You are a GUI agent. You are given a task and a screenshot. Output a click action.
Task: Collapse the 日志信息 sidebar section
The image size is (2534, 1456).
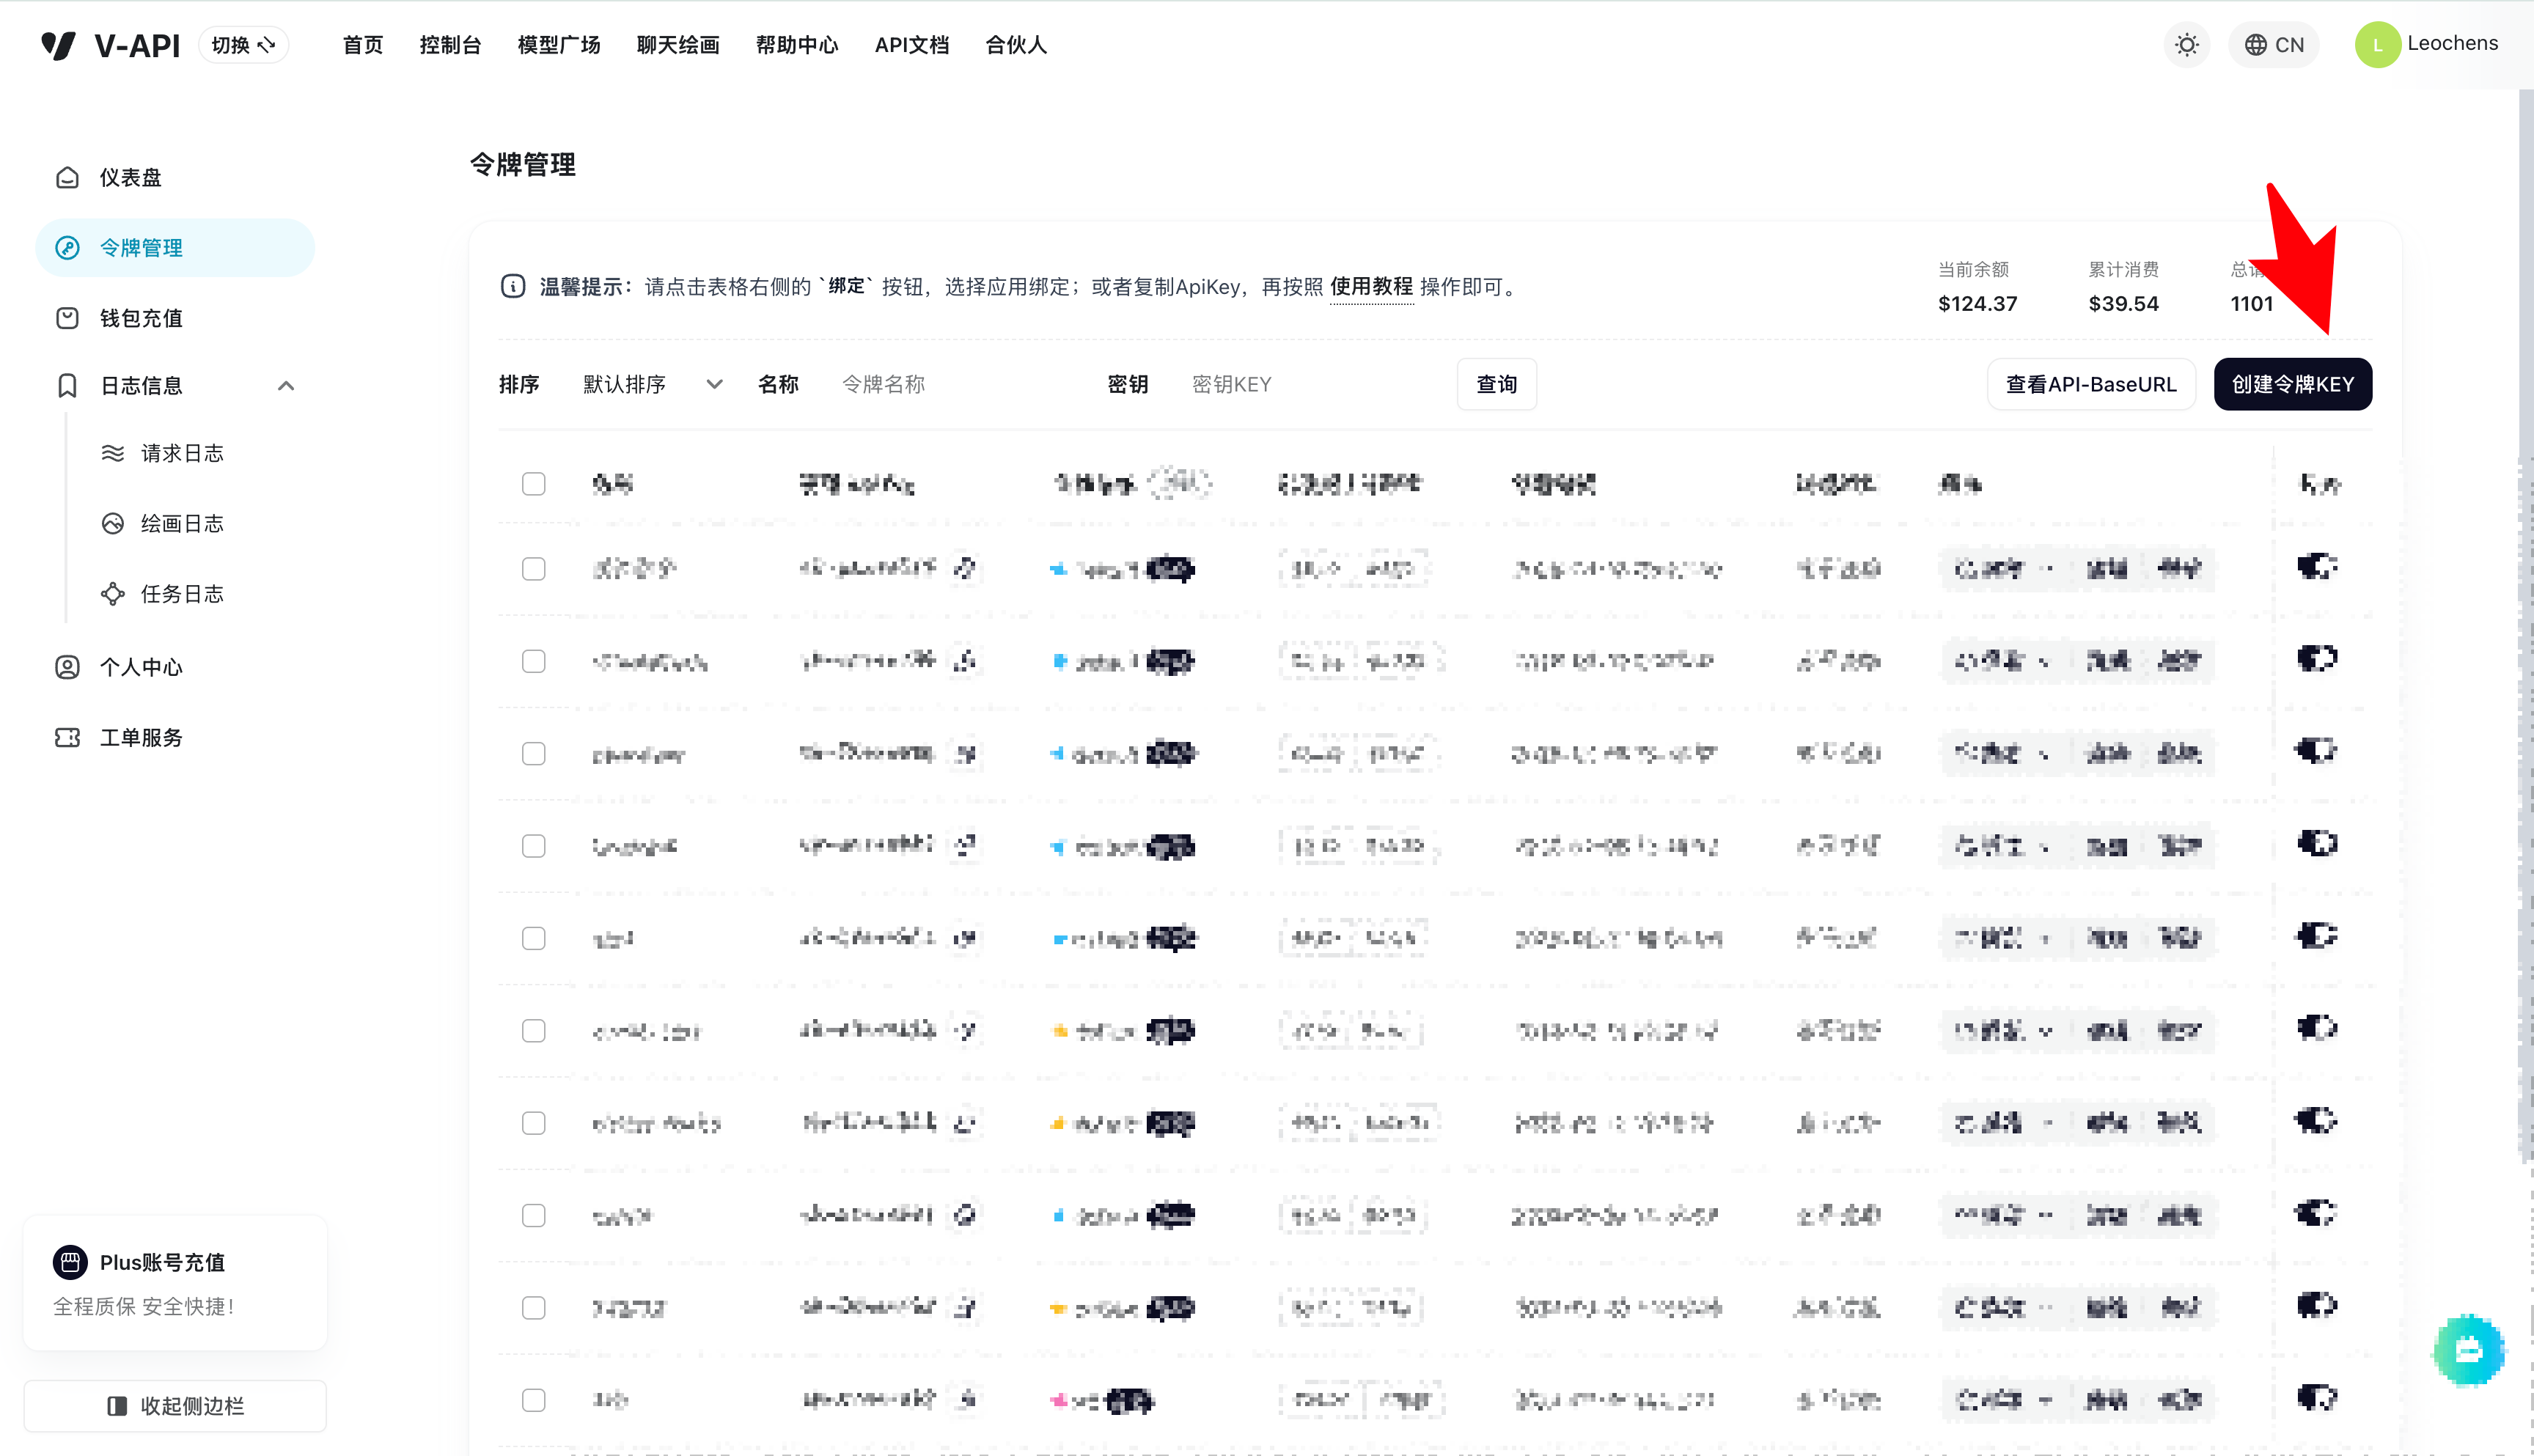click(x=286, y=386)
